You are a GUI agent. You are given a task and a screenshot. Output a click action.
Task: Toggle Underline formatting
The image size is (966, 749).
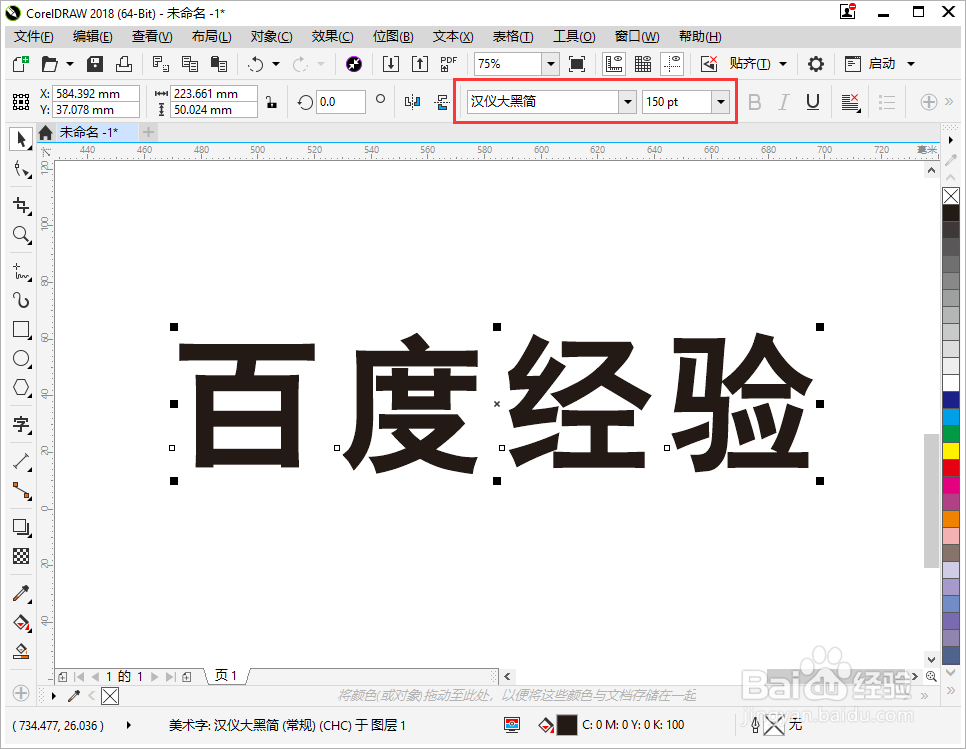[x=813, y=102]
